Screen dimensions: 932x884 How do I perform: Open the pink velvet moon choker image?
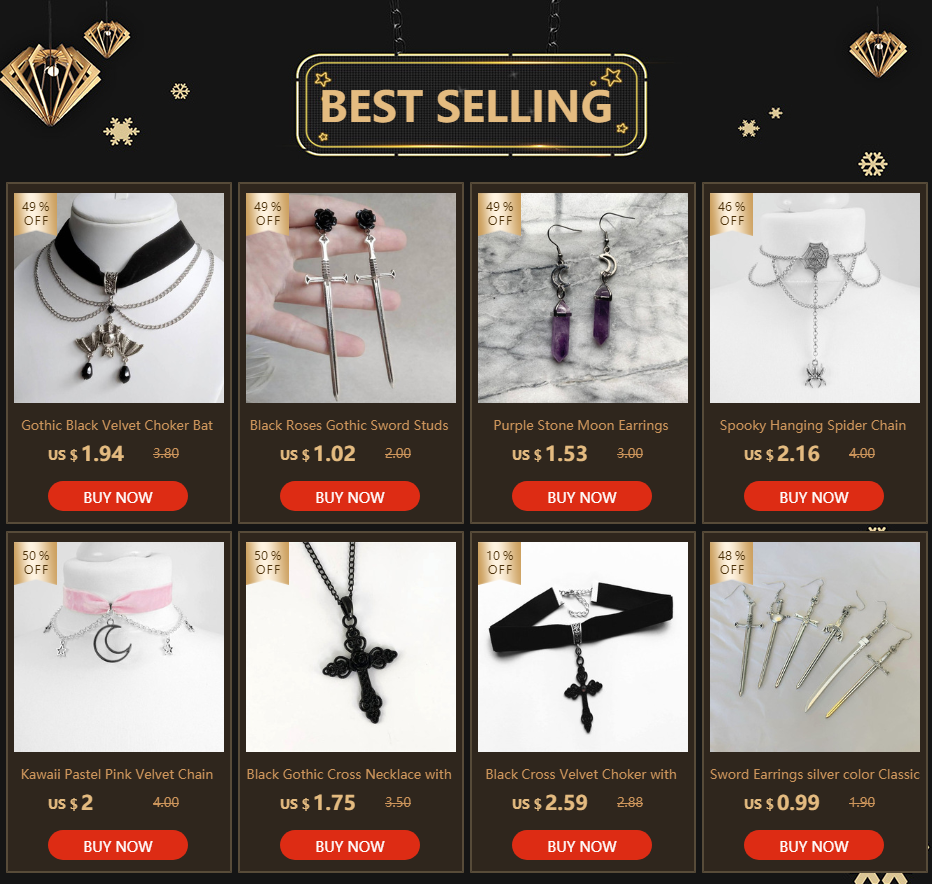click(x=119, y=647)
